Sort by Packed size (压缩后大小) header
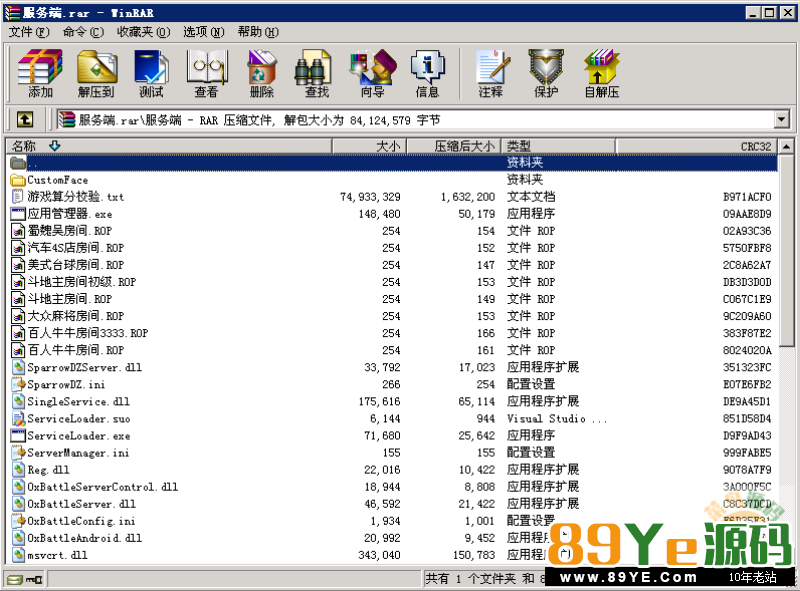Image resolution: width=800 pixels, height=591 pixels. 454,146
